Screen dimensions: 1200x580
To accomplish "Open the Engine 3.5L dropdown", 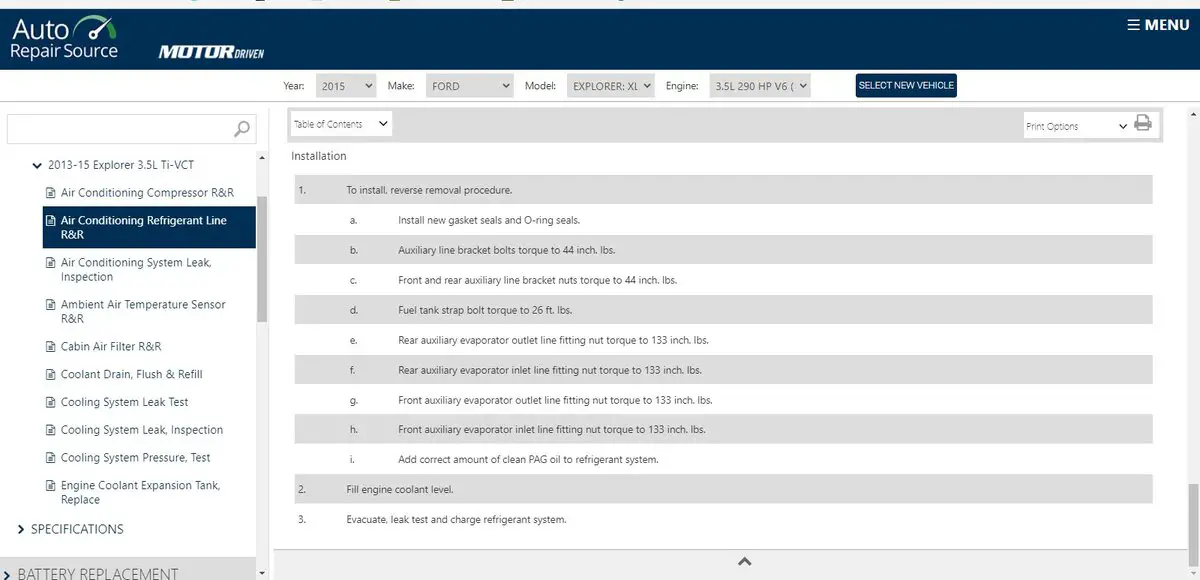I will [760, 86].
